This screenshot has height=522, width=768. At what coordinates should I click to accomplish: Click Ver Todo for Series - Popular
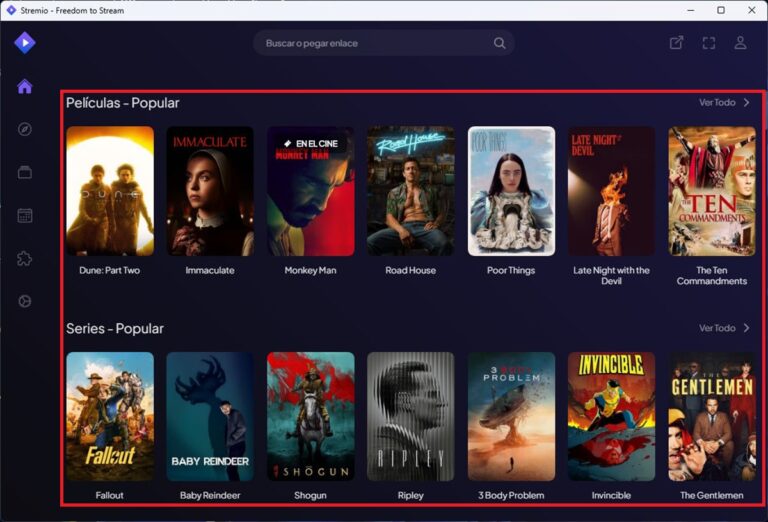click(x=717, y=328)
